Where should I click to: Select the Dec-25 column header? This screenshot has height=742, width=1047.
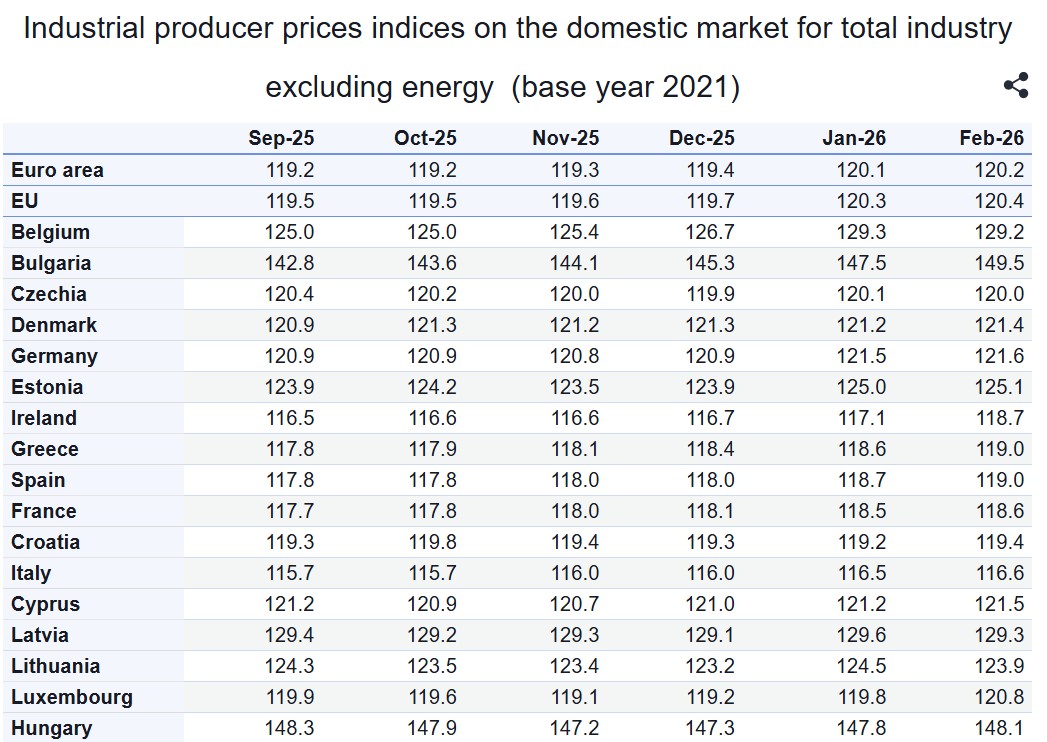point(702,139)
